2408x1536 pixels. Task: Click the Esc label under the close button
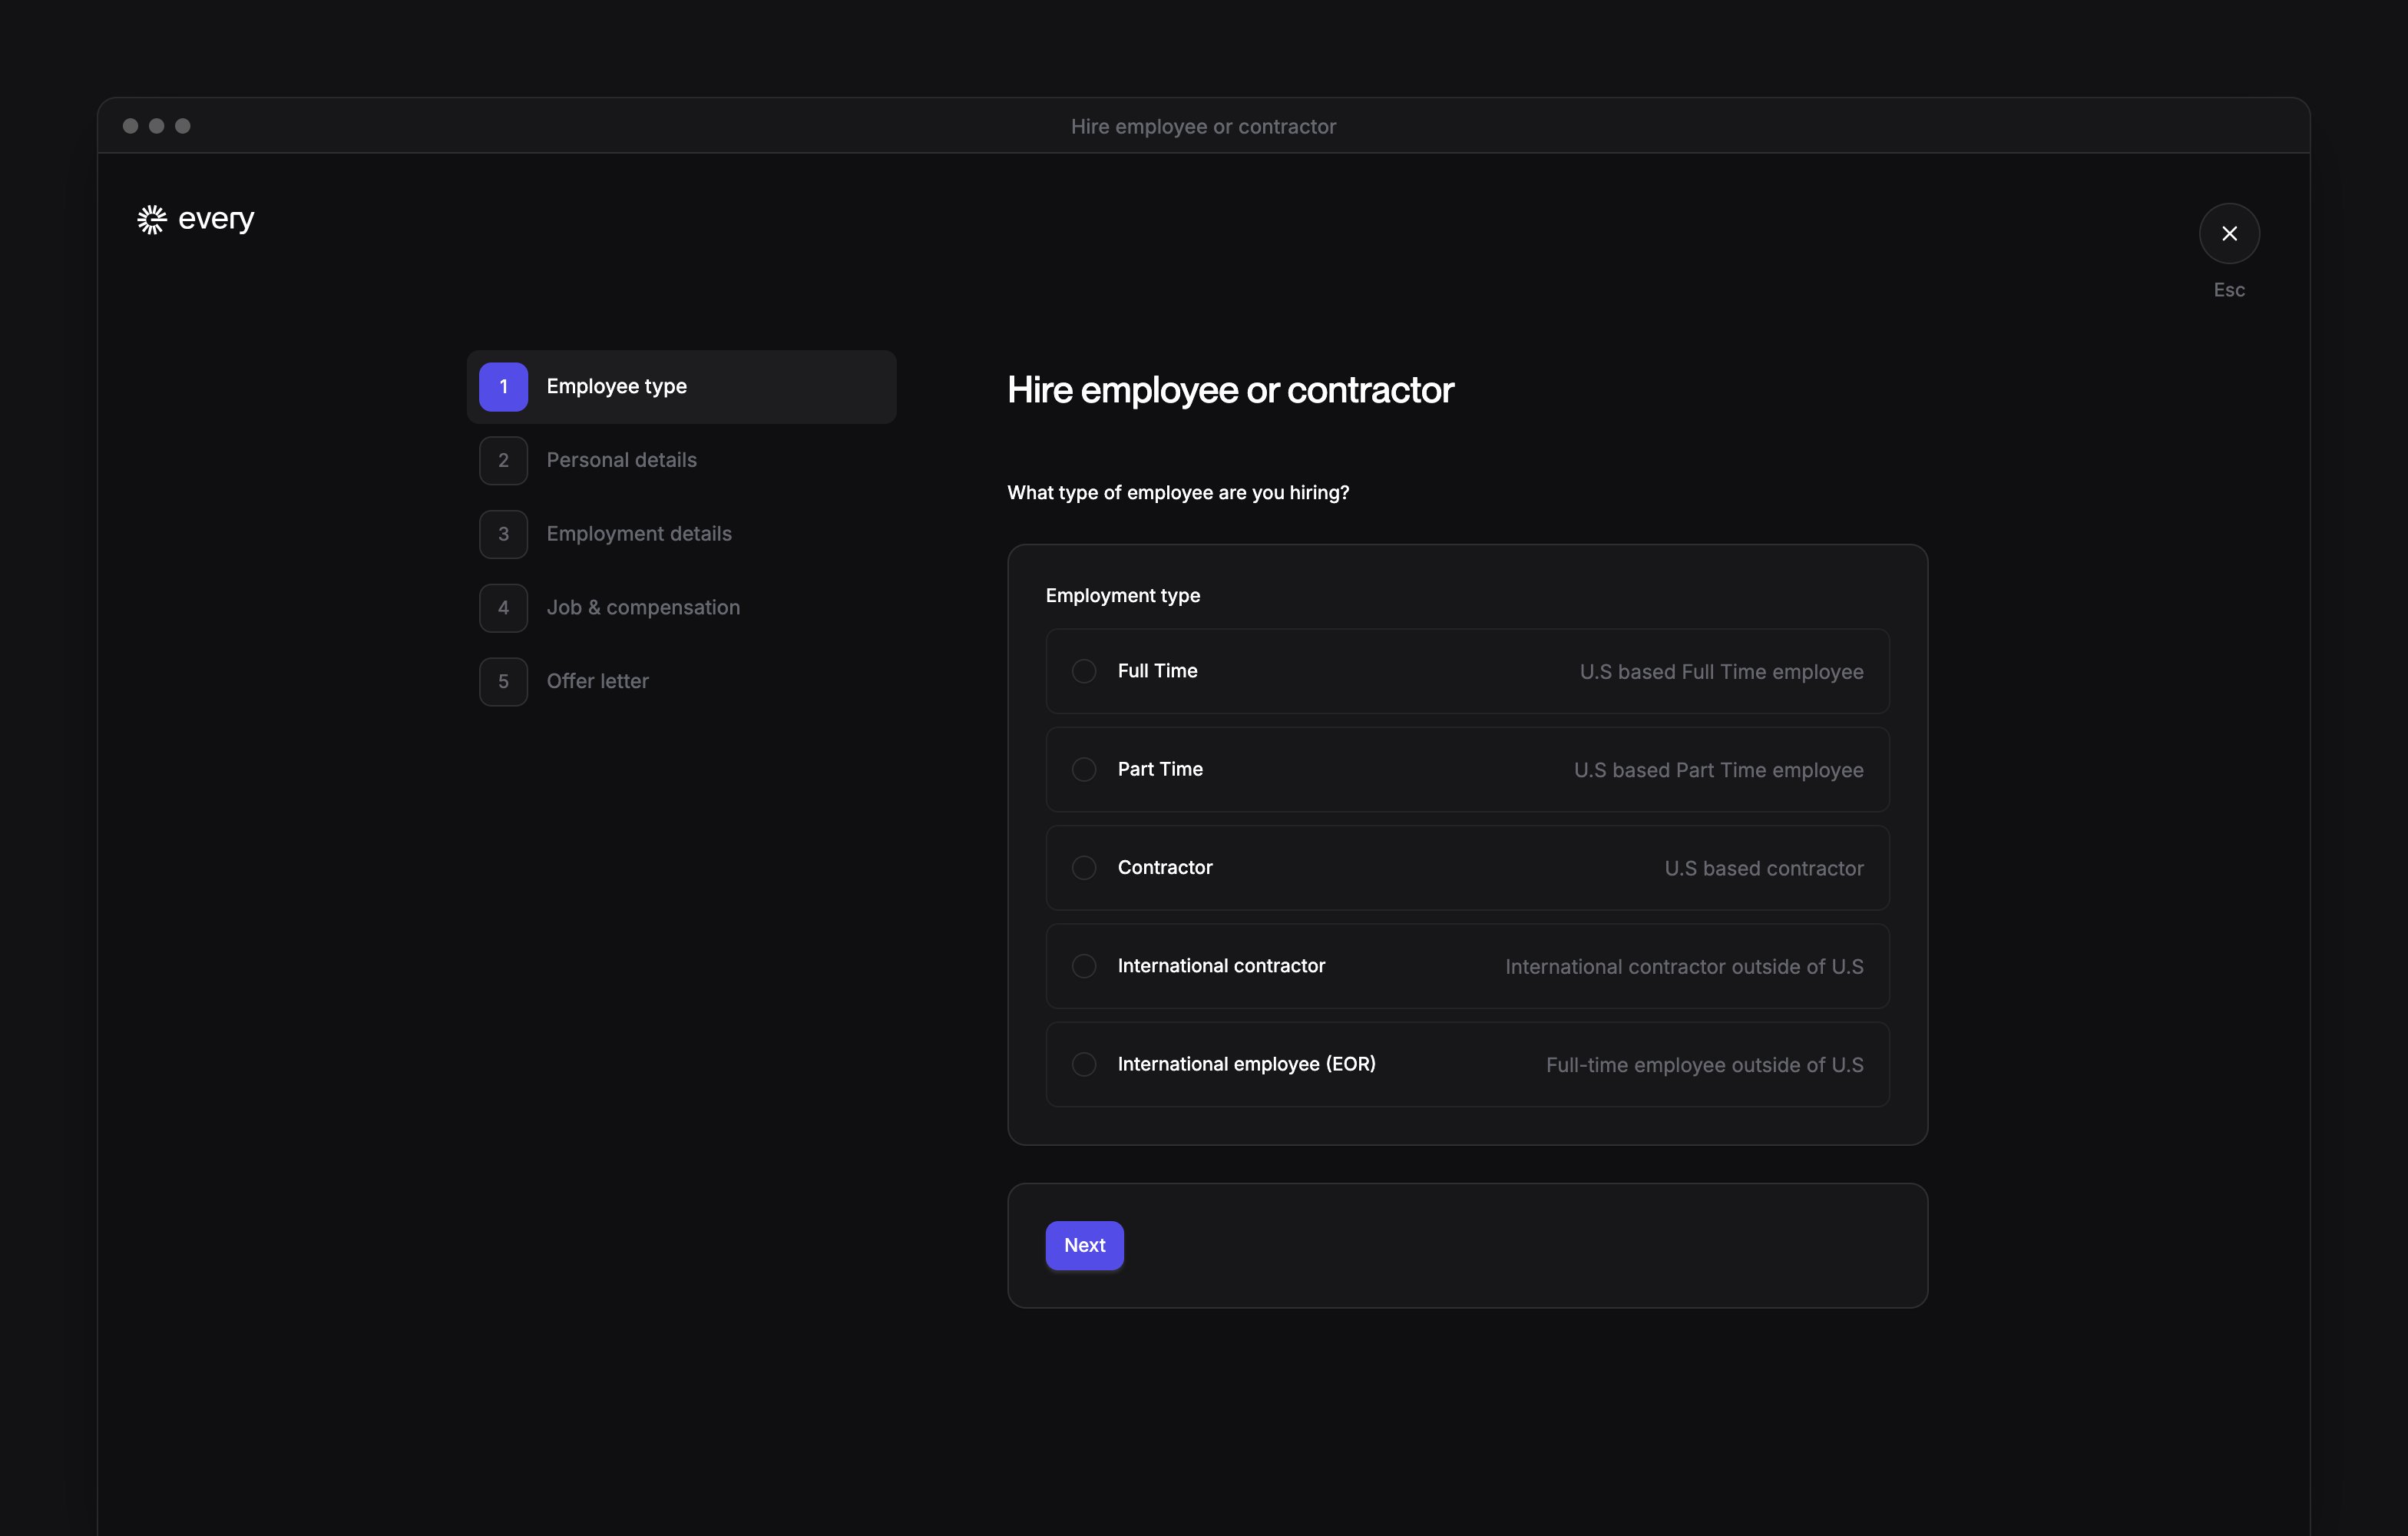pyautogui.click(x=2229, y=290)
